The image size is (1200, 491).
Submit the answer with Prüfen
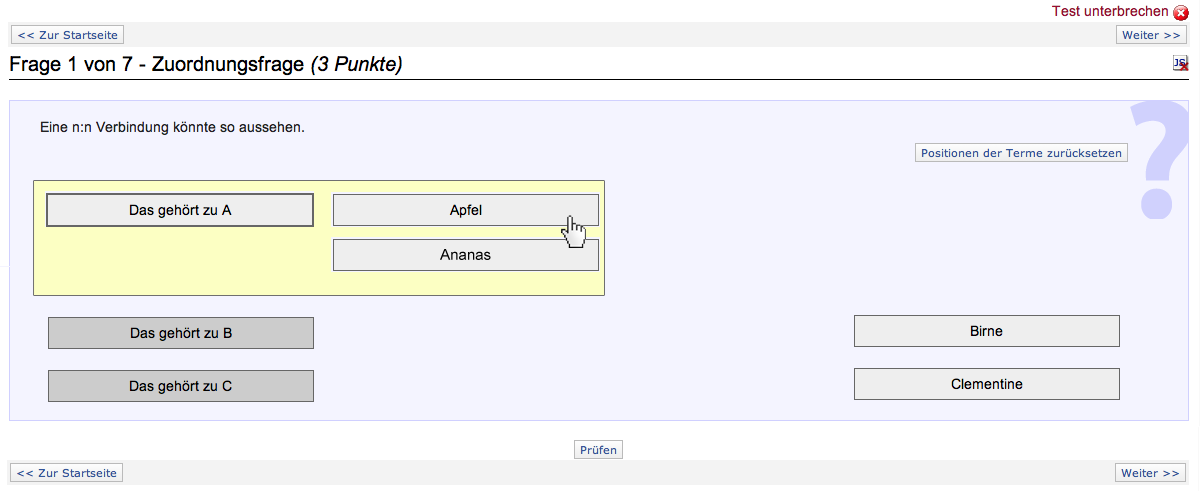pyautogui.click(x=599, y=450)
